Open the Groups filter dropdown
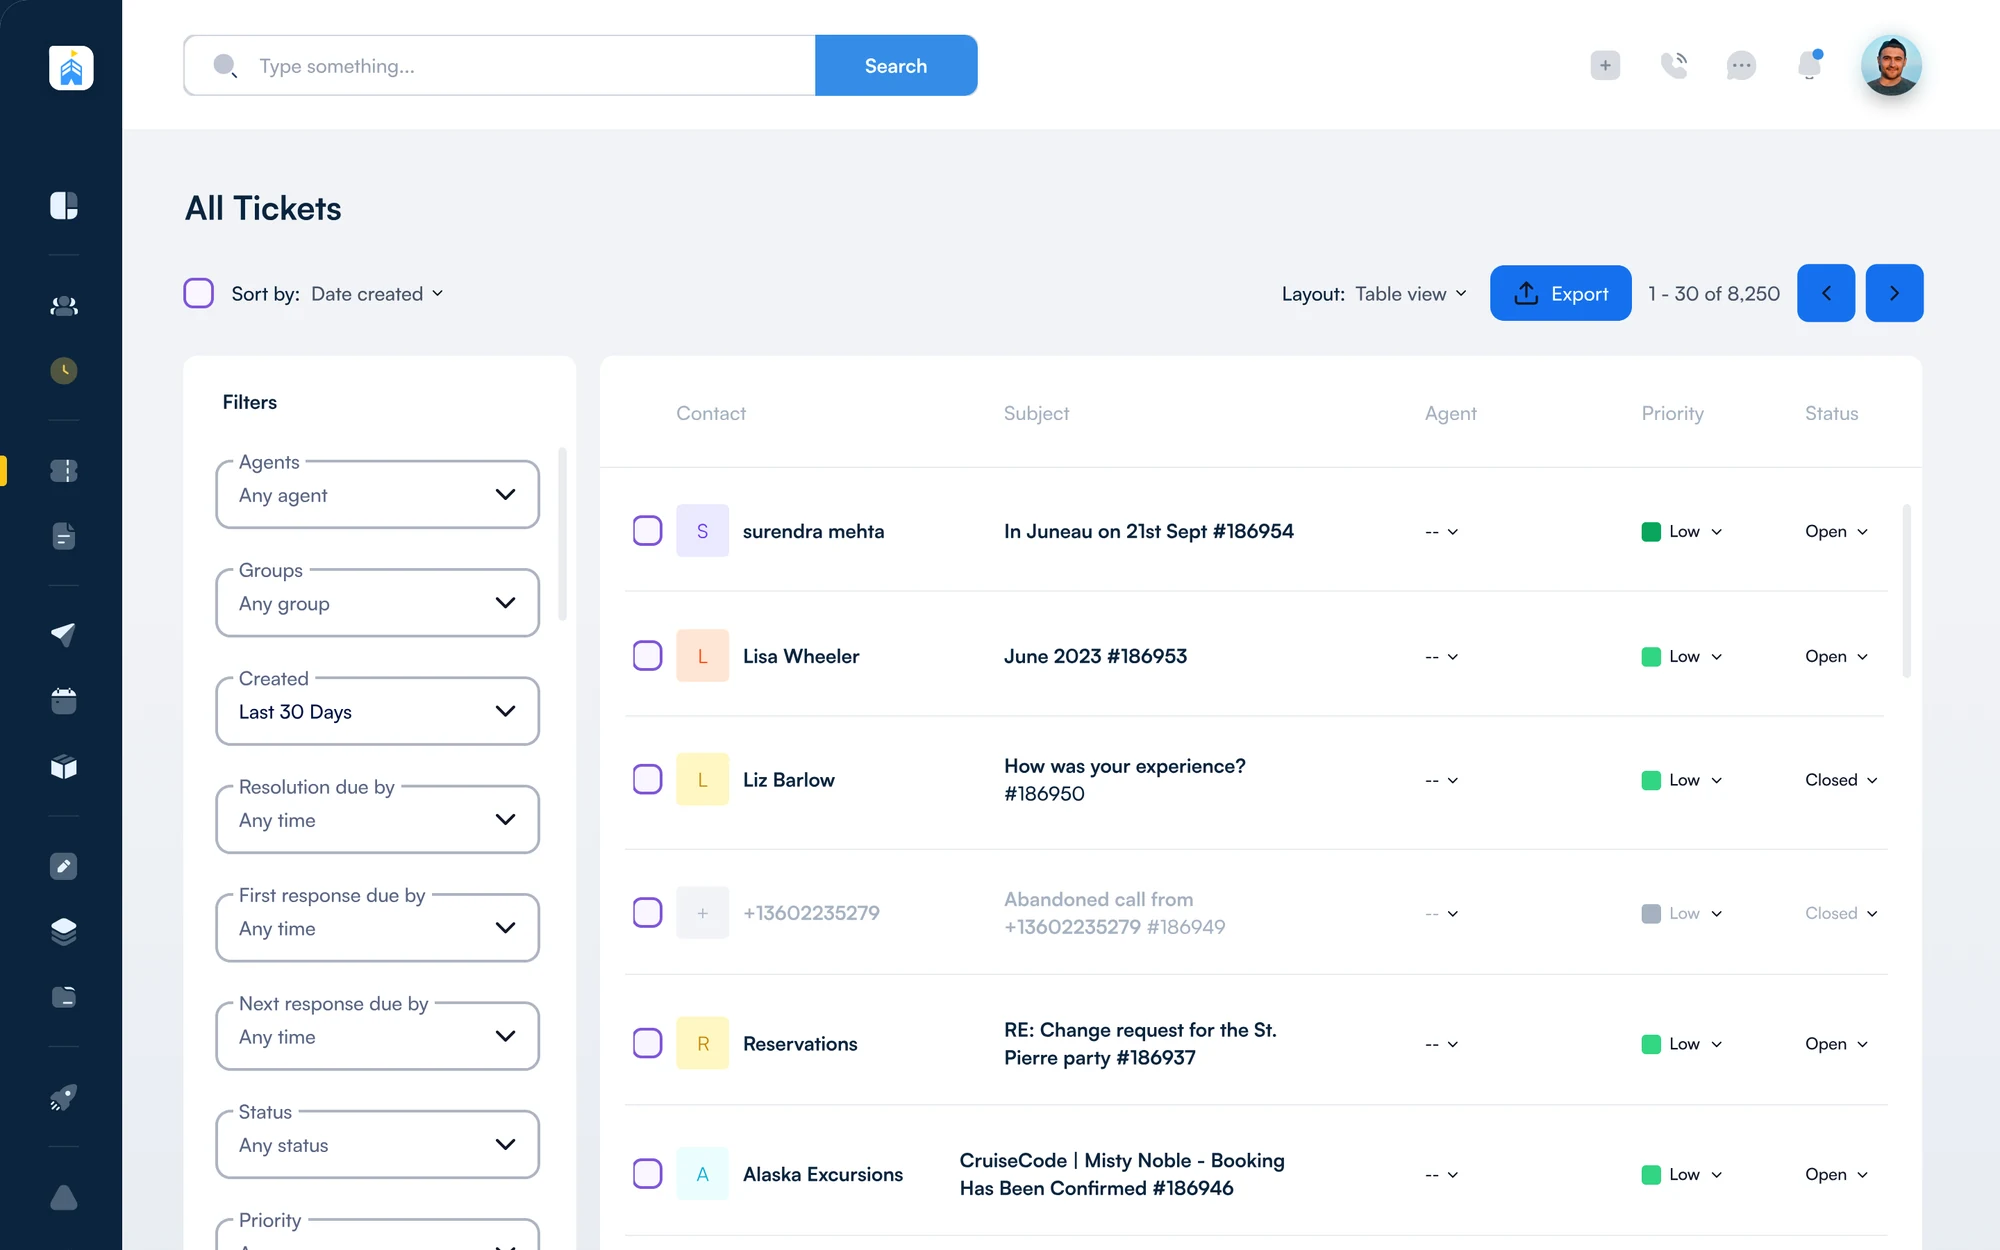The height and width of the screenshot is (1250, 2000). (378, 603)
